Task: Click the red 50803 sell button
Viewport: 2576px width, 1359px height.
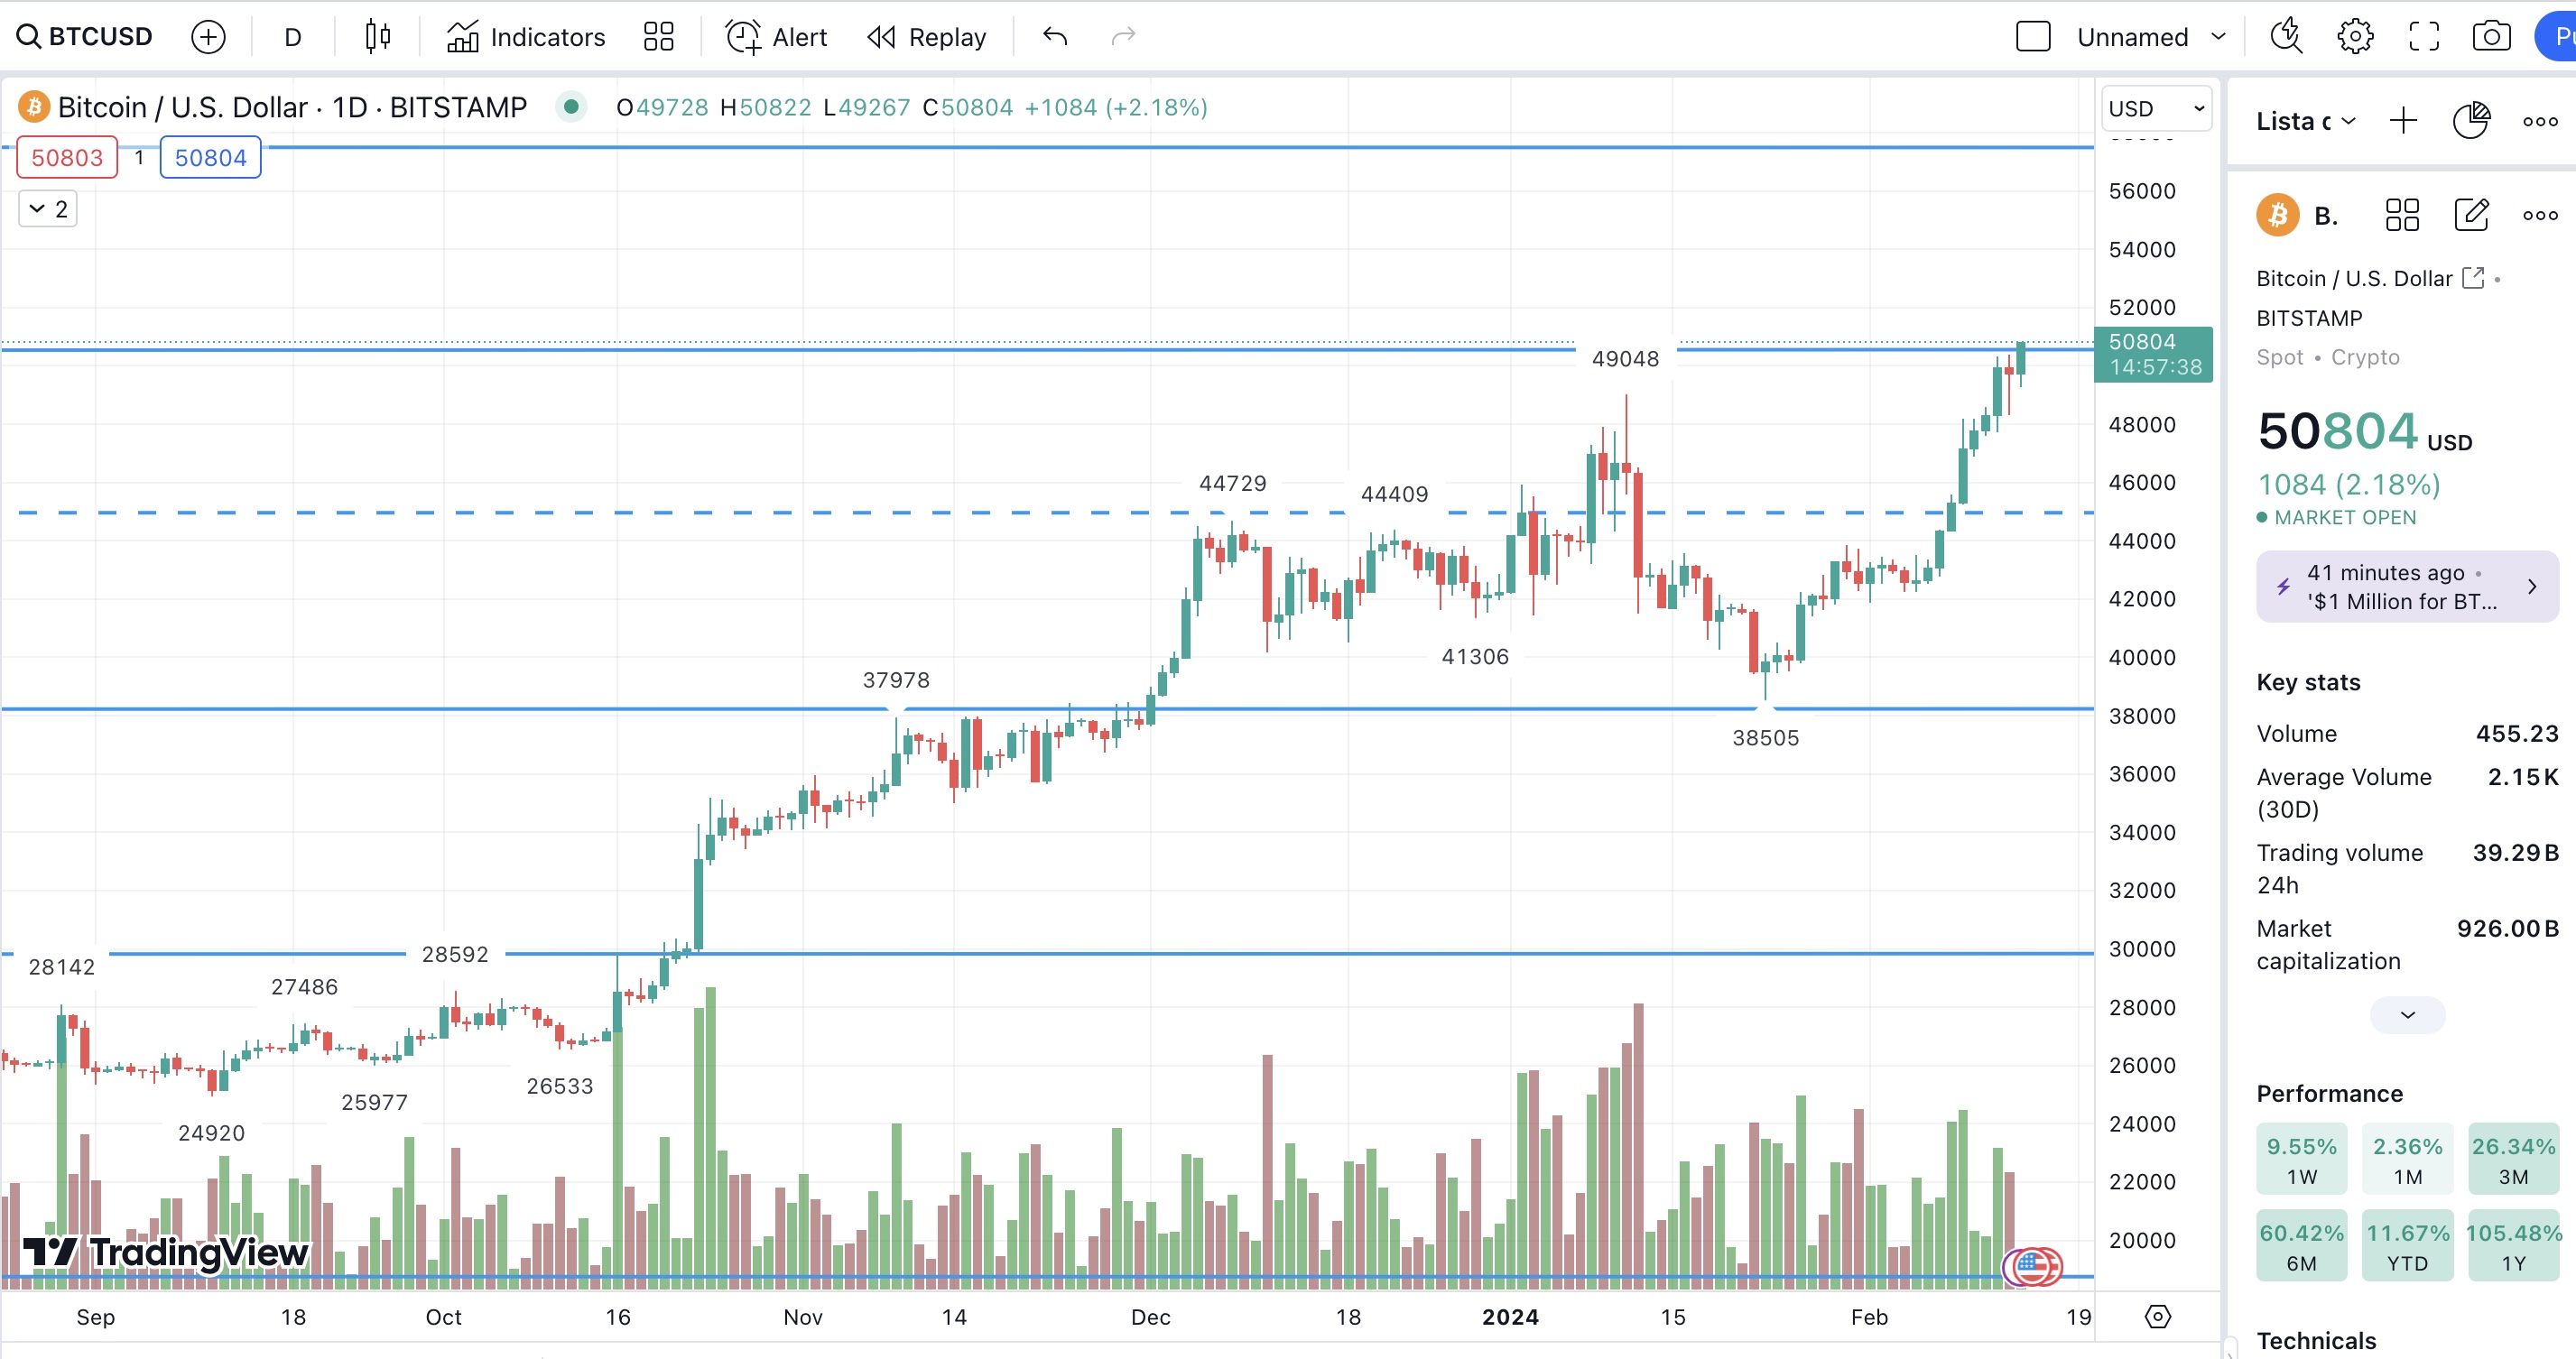Action: [67, 157]
